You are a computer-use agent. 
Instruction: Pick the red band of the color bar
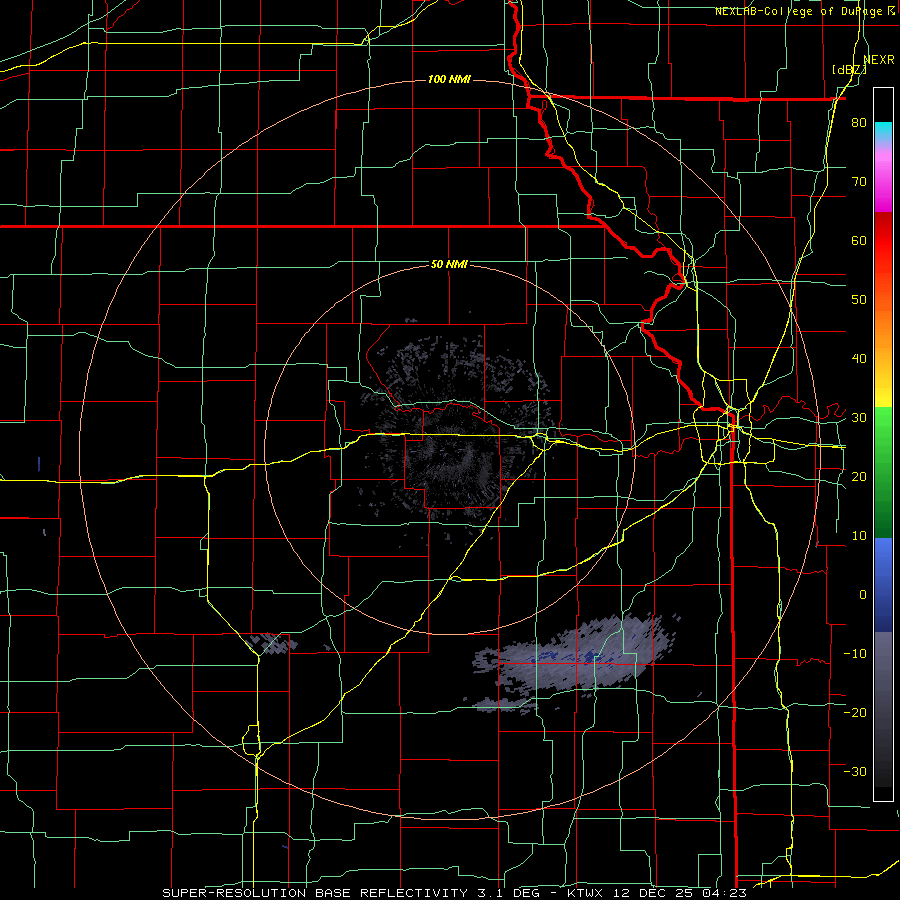tap(883, 241)
